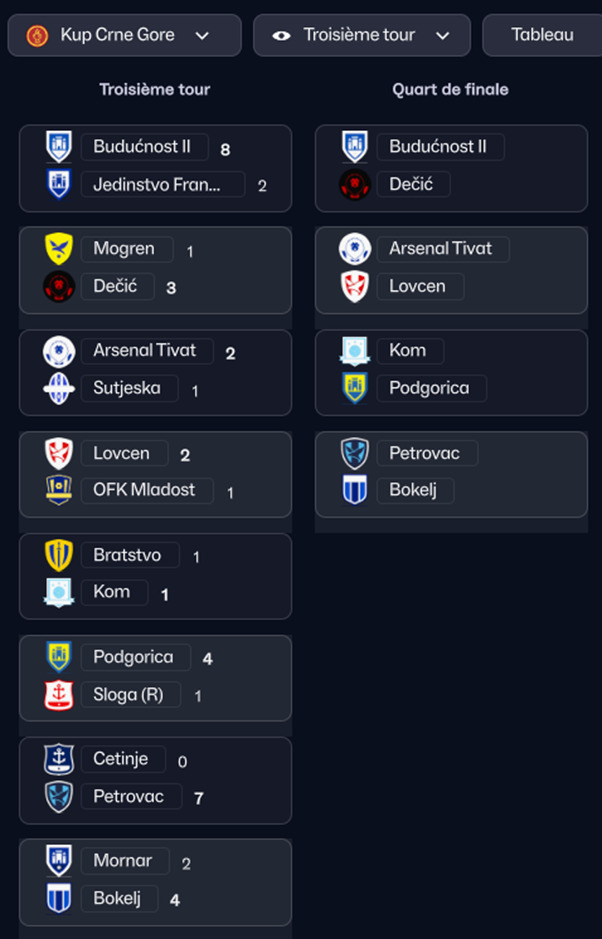Open the Podgorica vs Sloga (R) match card
This screenshot has height=939, width=602.
point(156,678)
